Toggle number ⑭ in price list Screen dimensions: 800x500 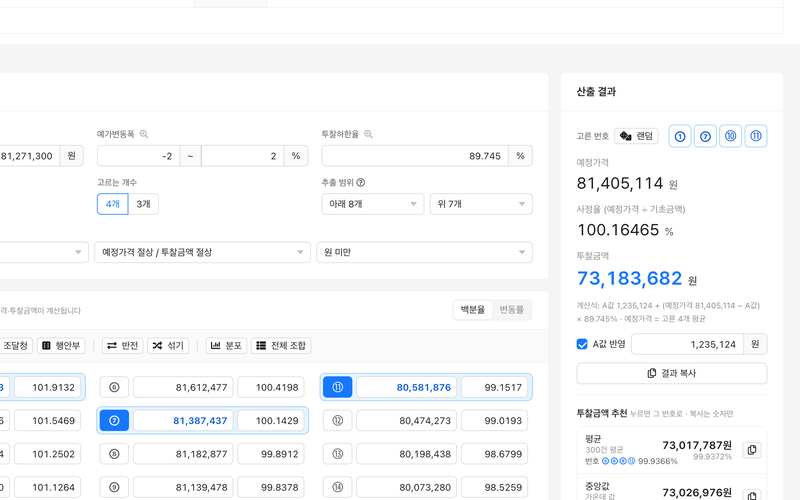[x=338, y=487]
